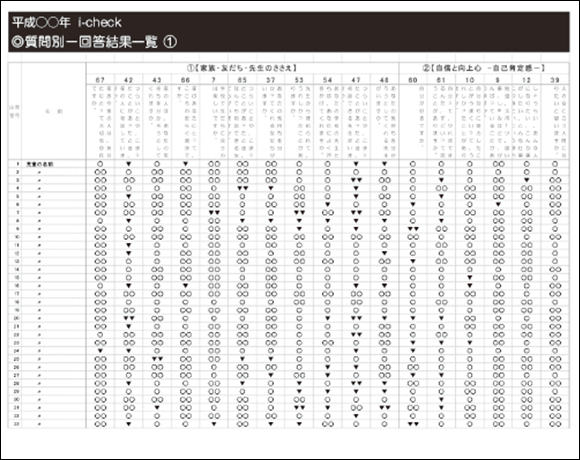The height and width of the screenshot is (460, 580).
Task: Select the double triangle in row 31, column 48
Action: coord(385,408)
